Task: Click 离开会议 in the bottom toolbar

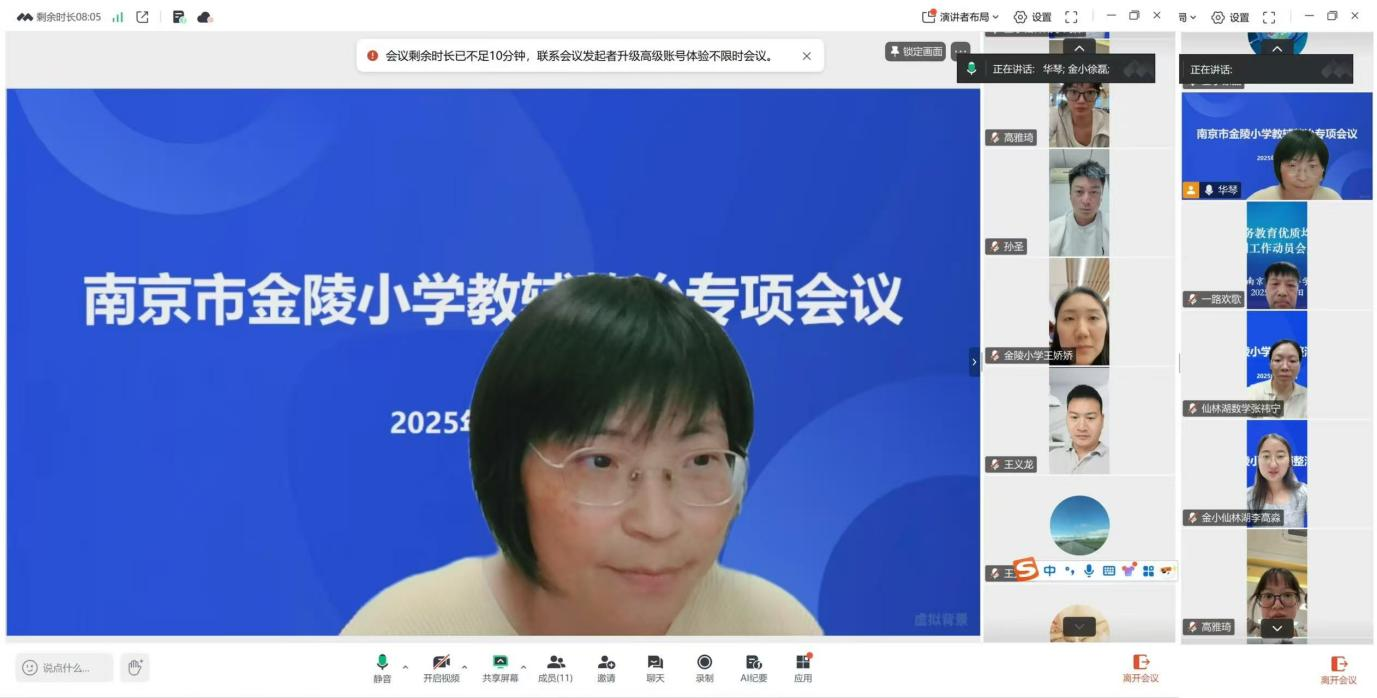Action: click(1140, 668)
